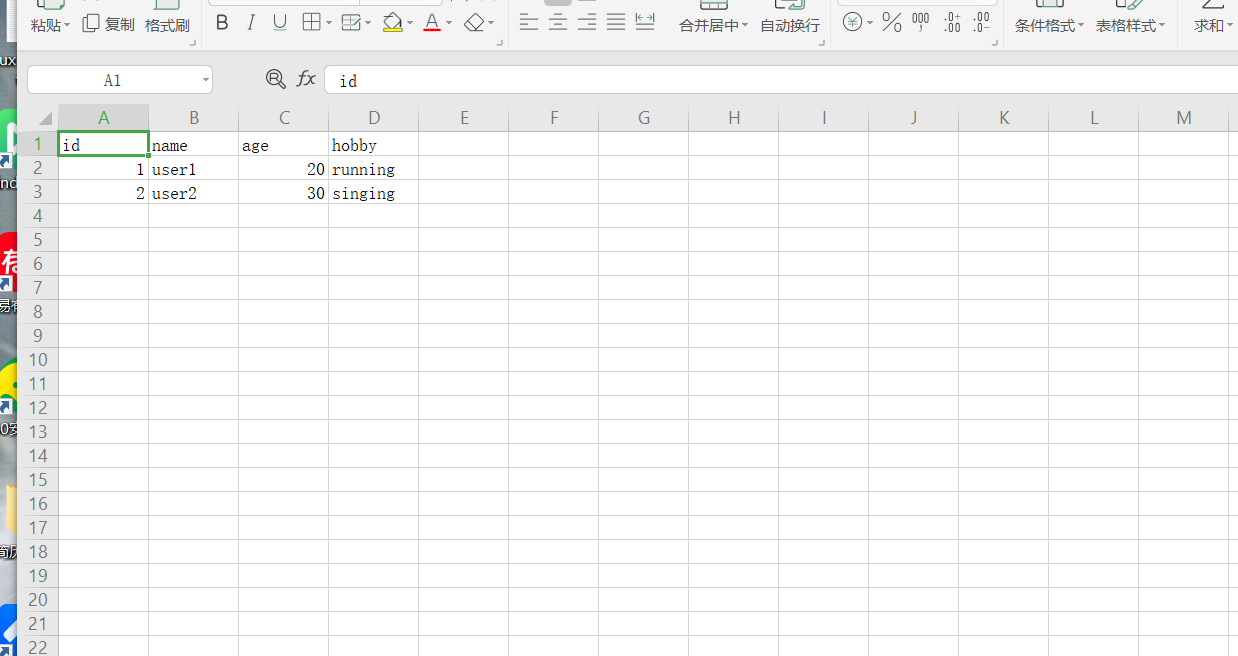The height and width of the screenshot is (656, 1238).
Task: Toggle italic formatting
Action: 251,23
